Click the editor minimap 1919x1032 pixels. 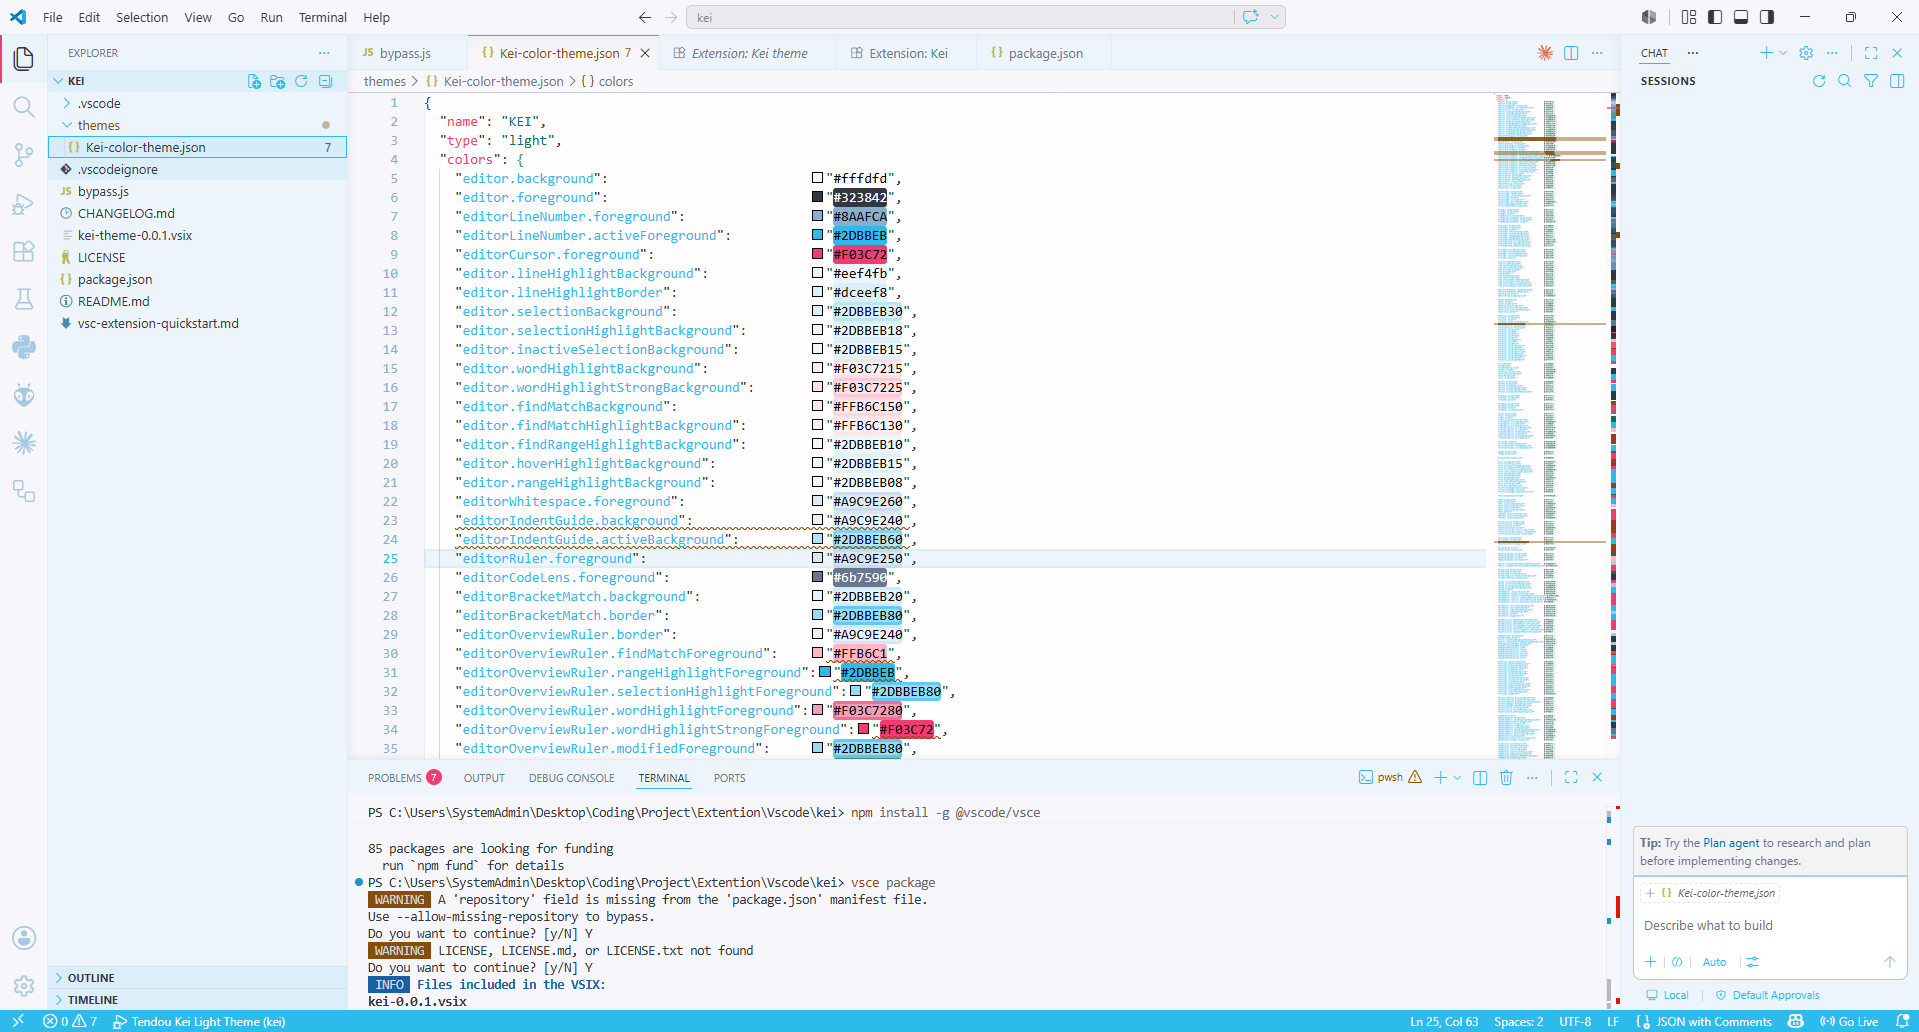click(1550, 425)
